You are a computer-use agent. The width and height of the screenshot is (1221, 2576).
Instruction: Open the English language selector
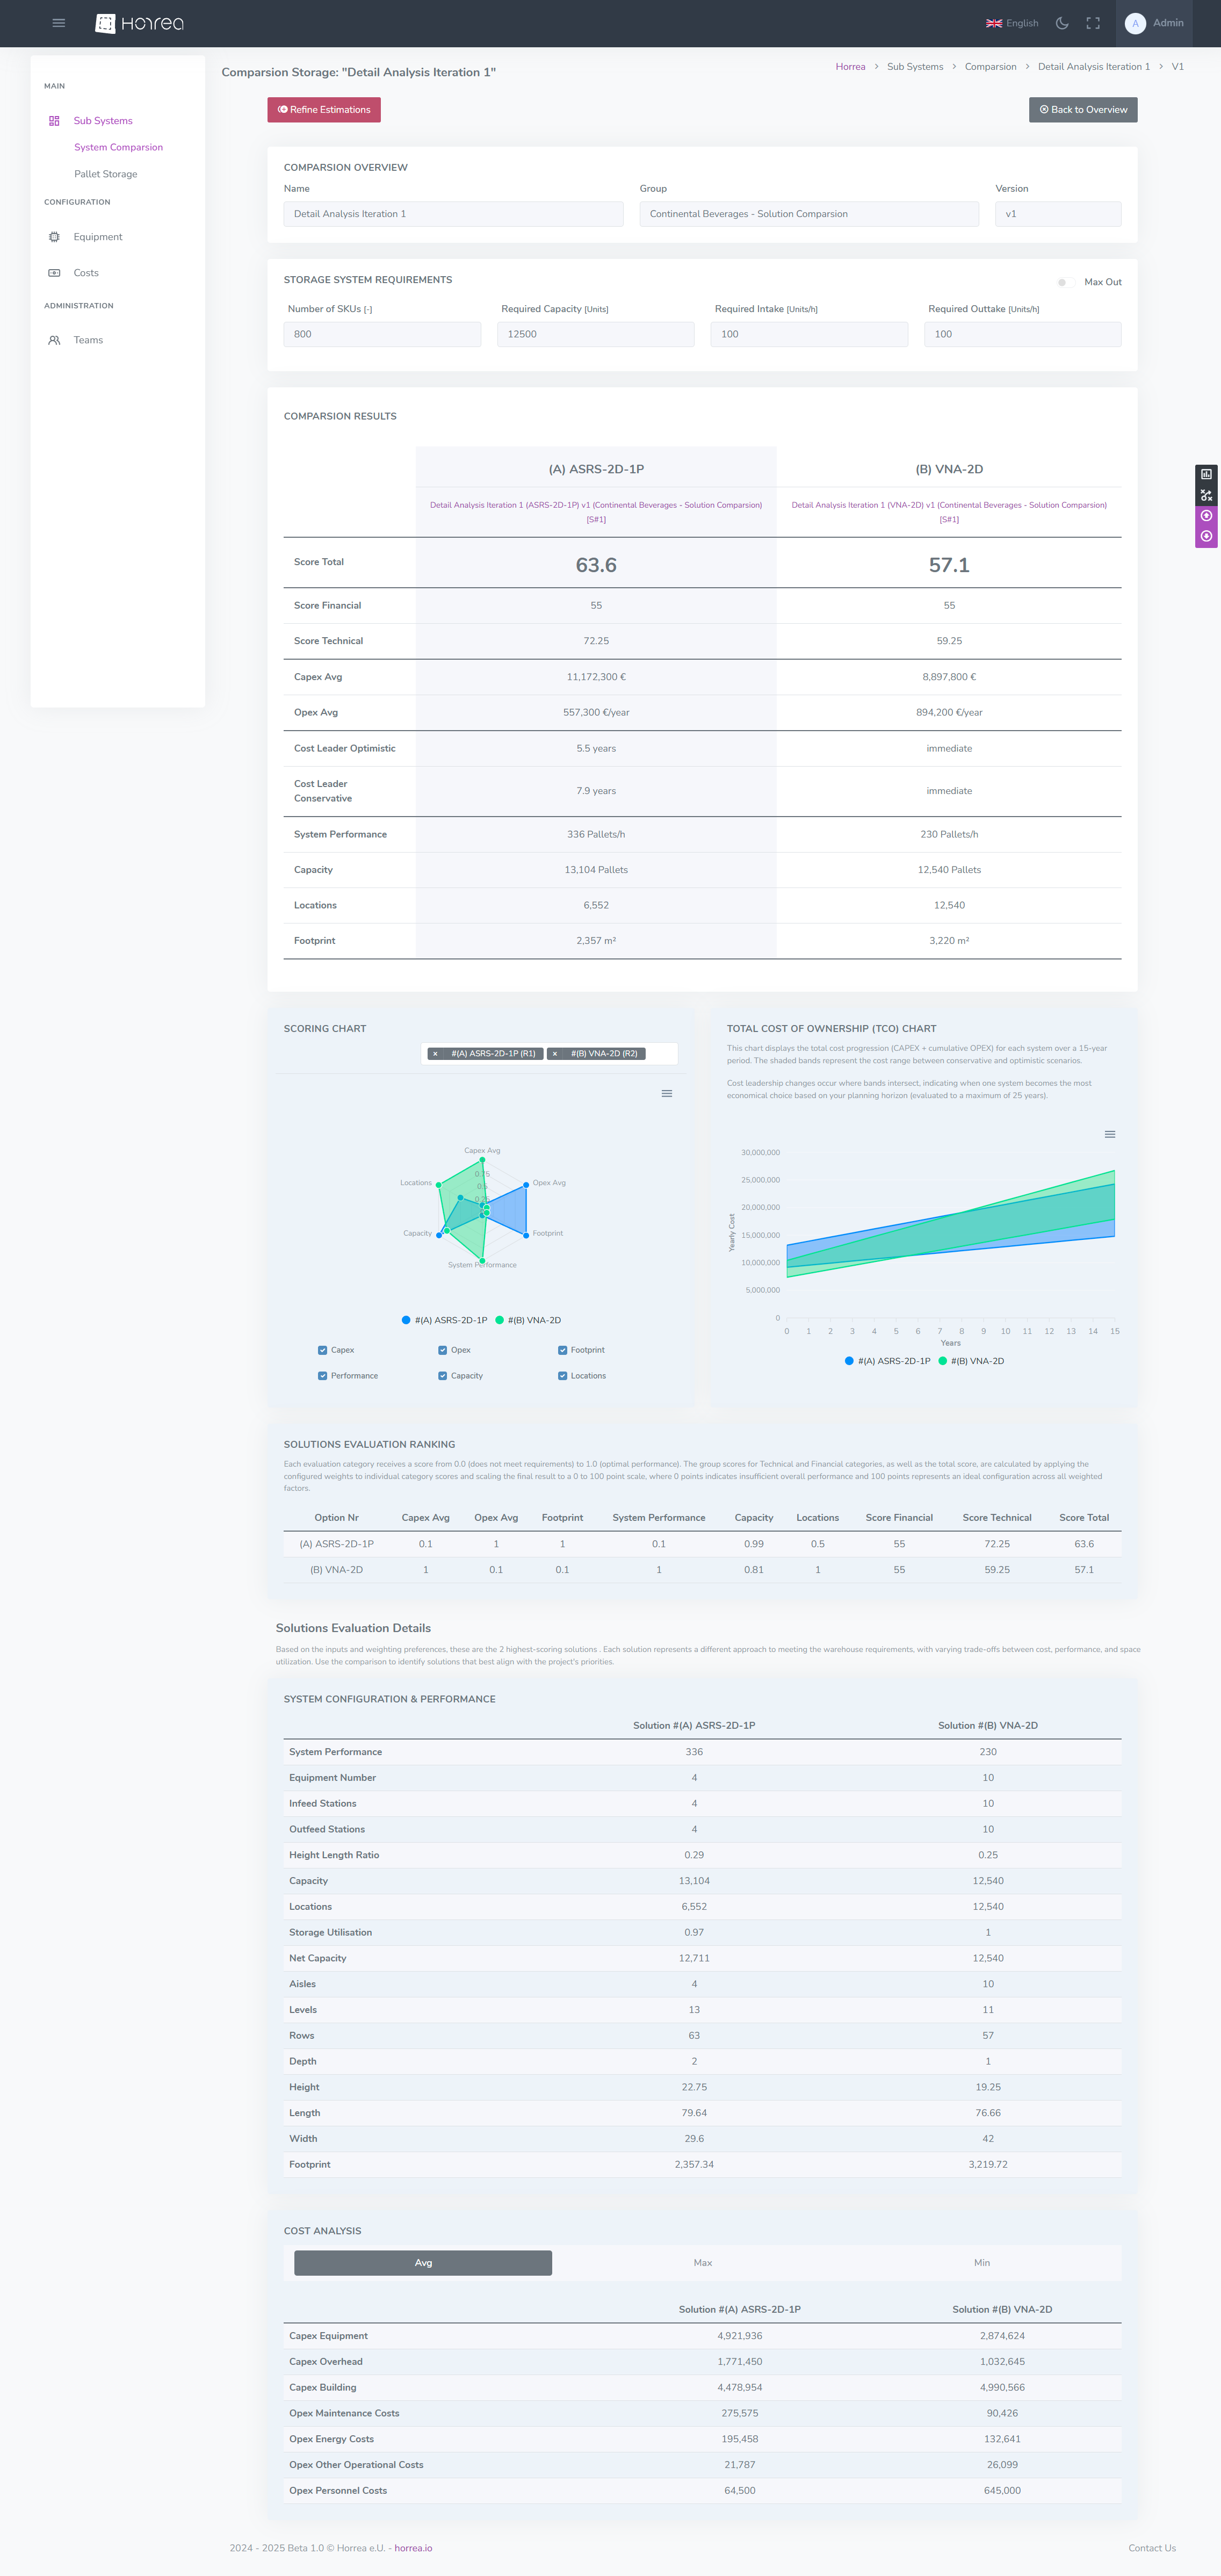pyautogui.click(x=1012, y=22)
